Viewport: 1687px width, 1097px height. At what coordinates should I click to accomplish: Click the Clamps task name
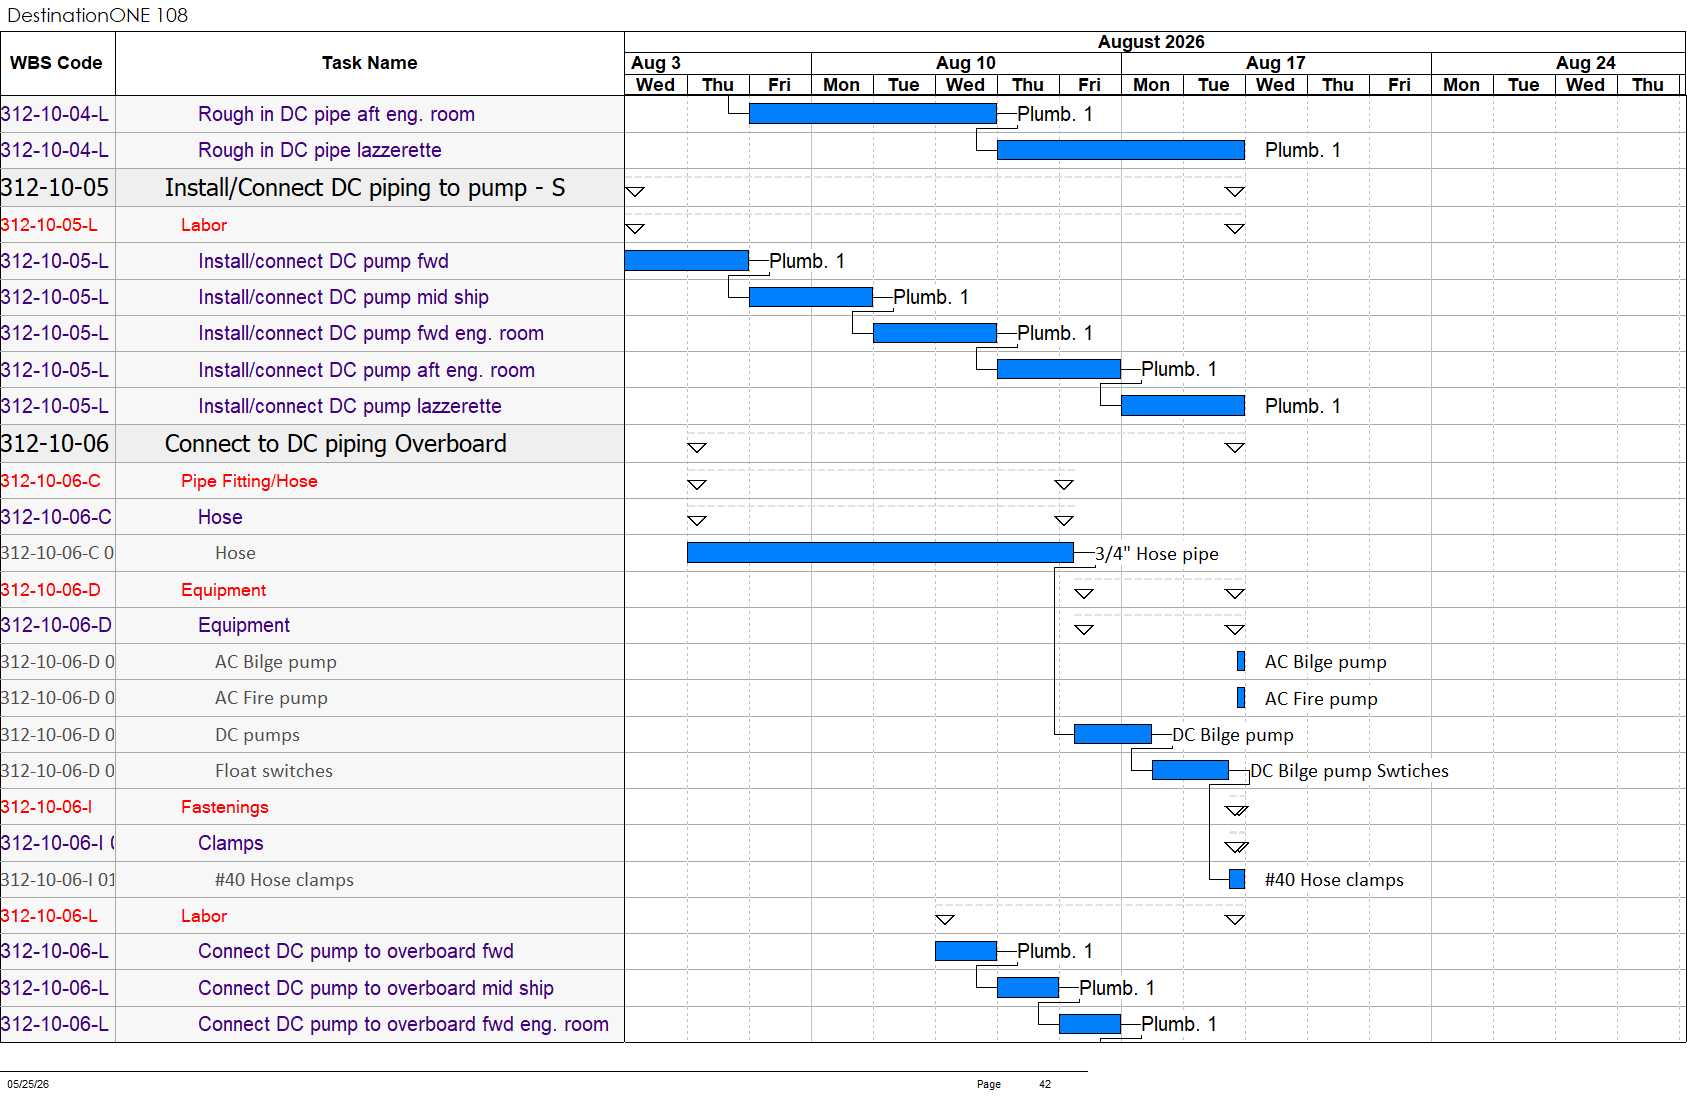tap(231, 843)
